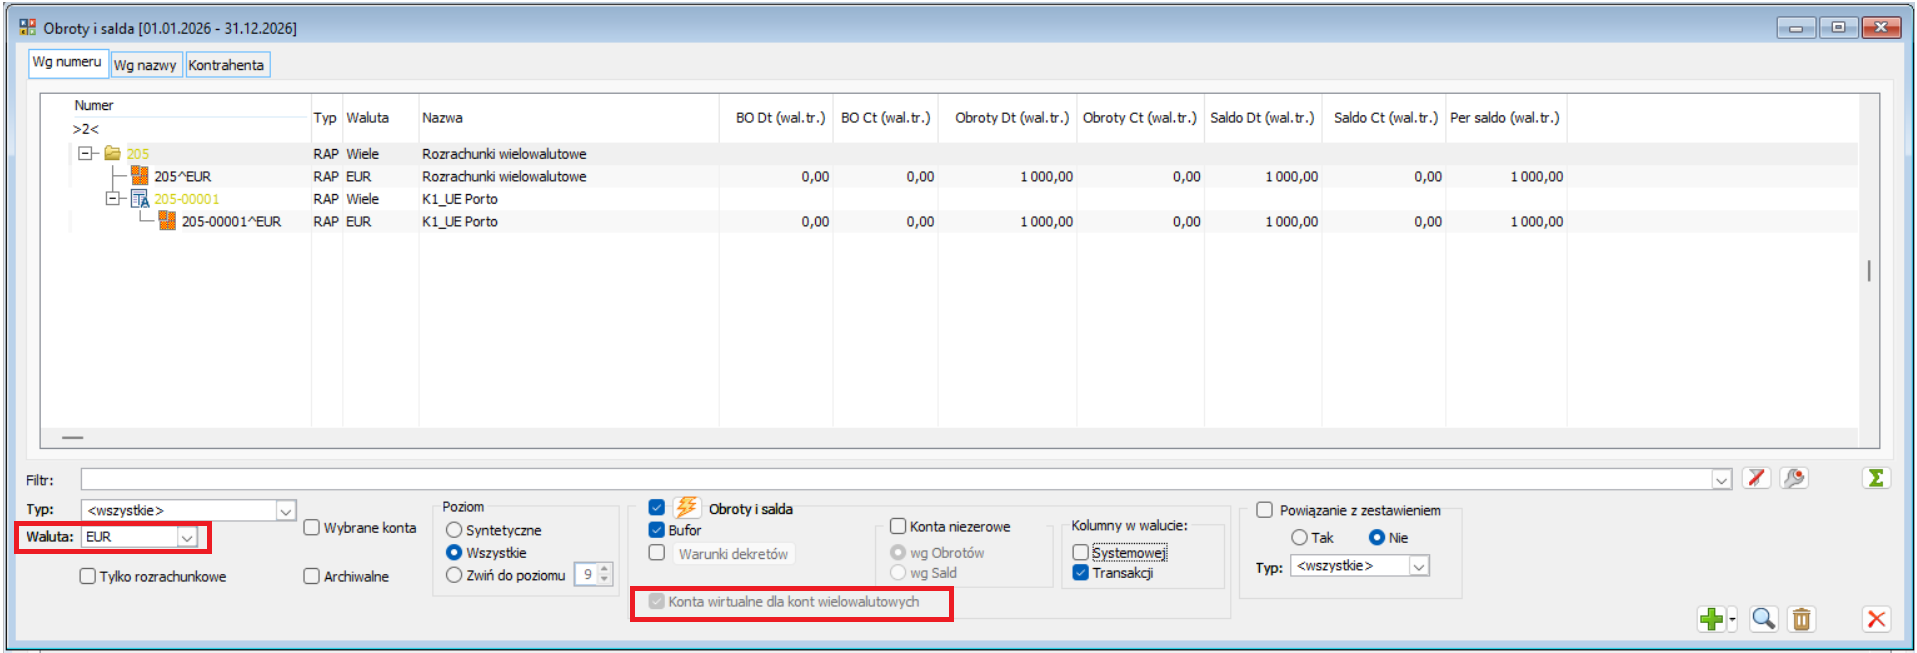Image resolution: width=1917 pixels, height=653 pixels.
Task: Click the trash can delete icon
Action: tap(1801, 619)
